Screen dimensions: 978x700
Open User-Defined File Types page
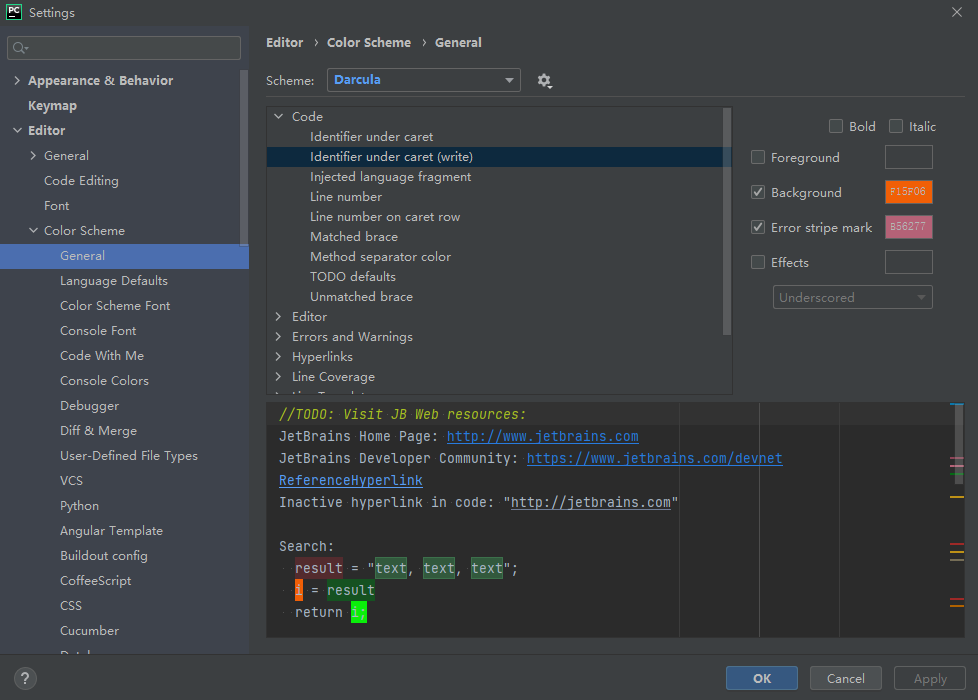[x=128, y=455]
